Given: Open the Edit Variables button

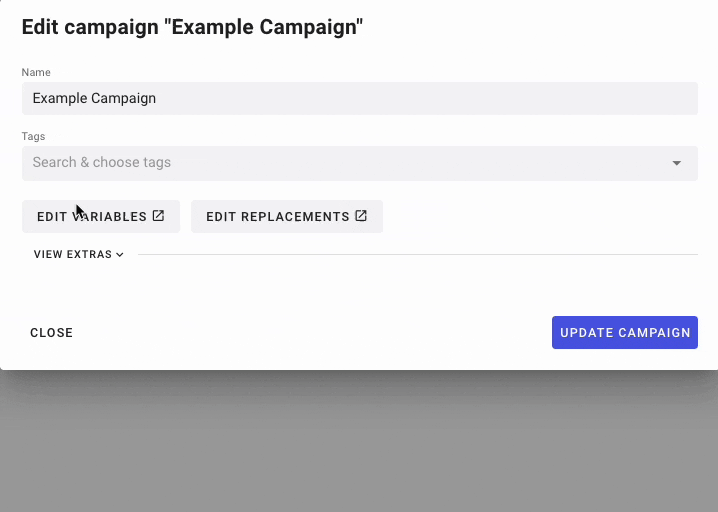Looking at the screenshot, I should (x=101, y=216).
